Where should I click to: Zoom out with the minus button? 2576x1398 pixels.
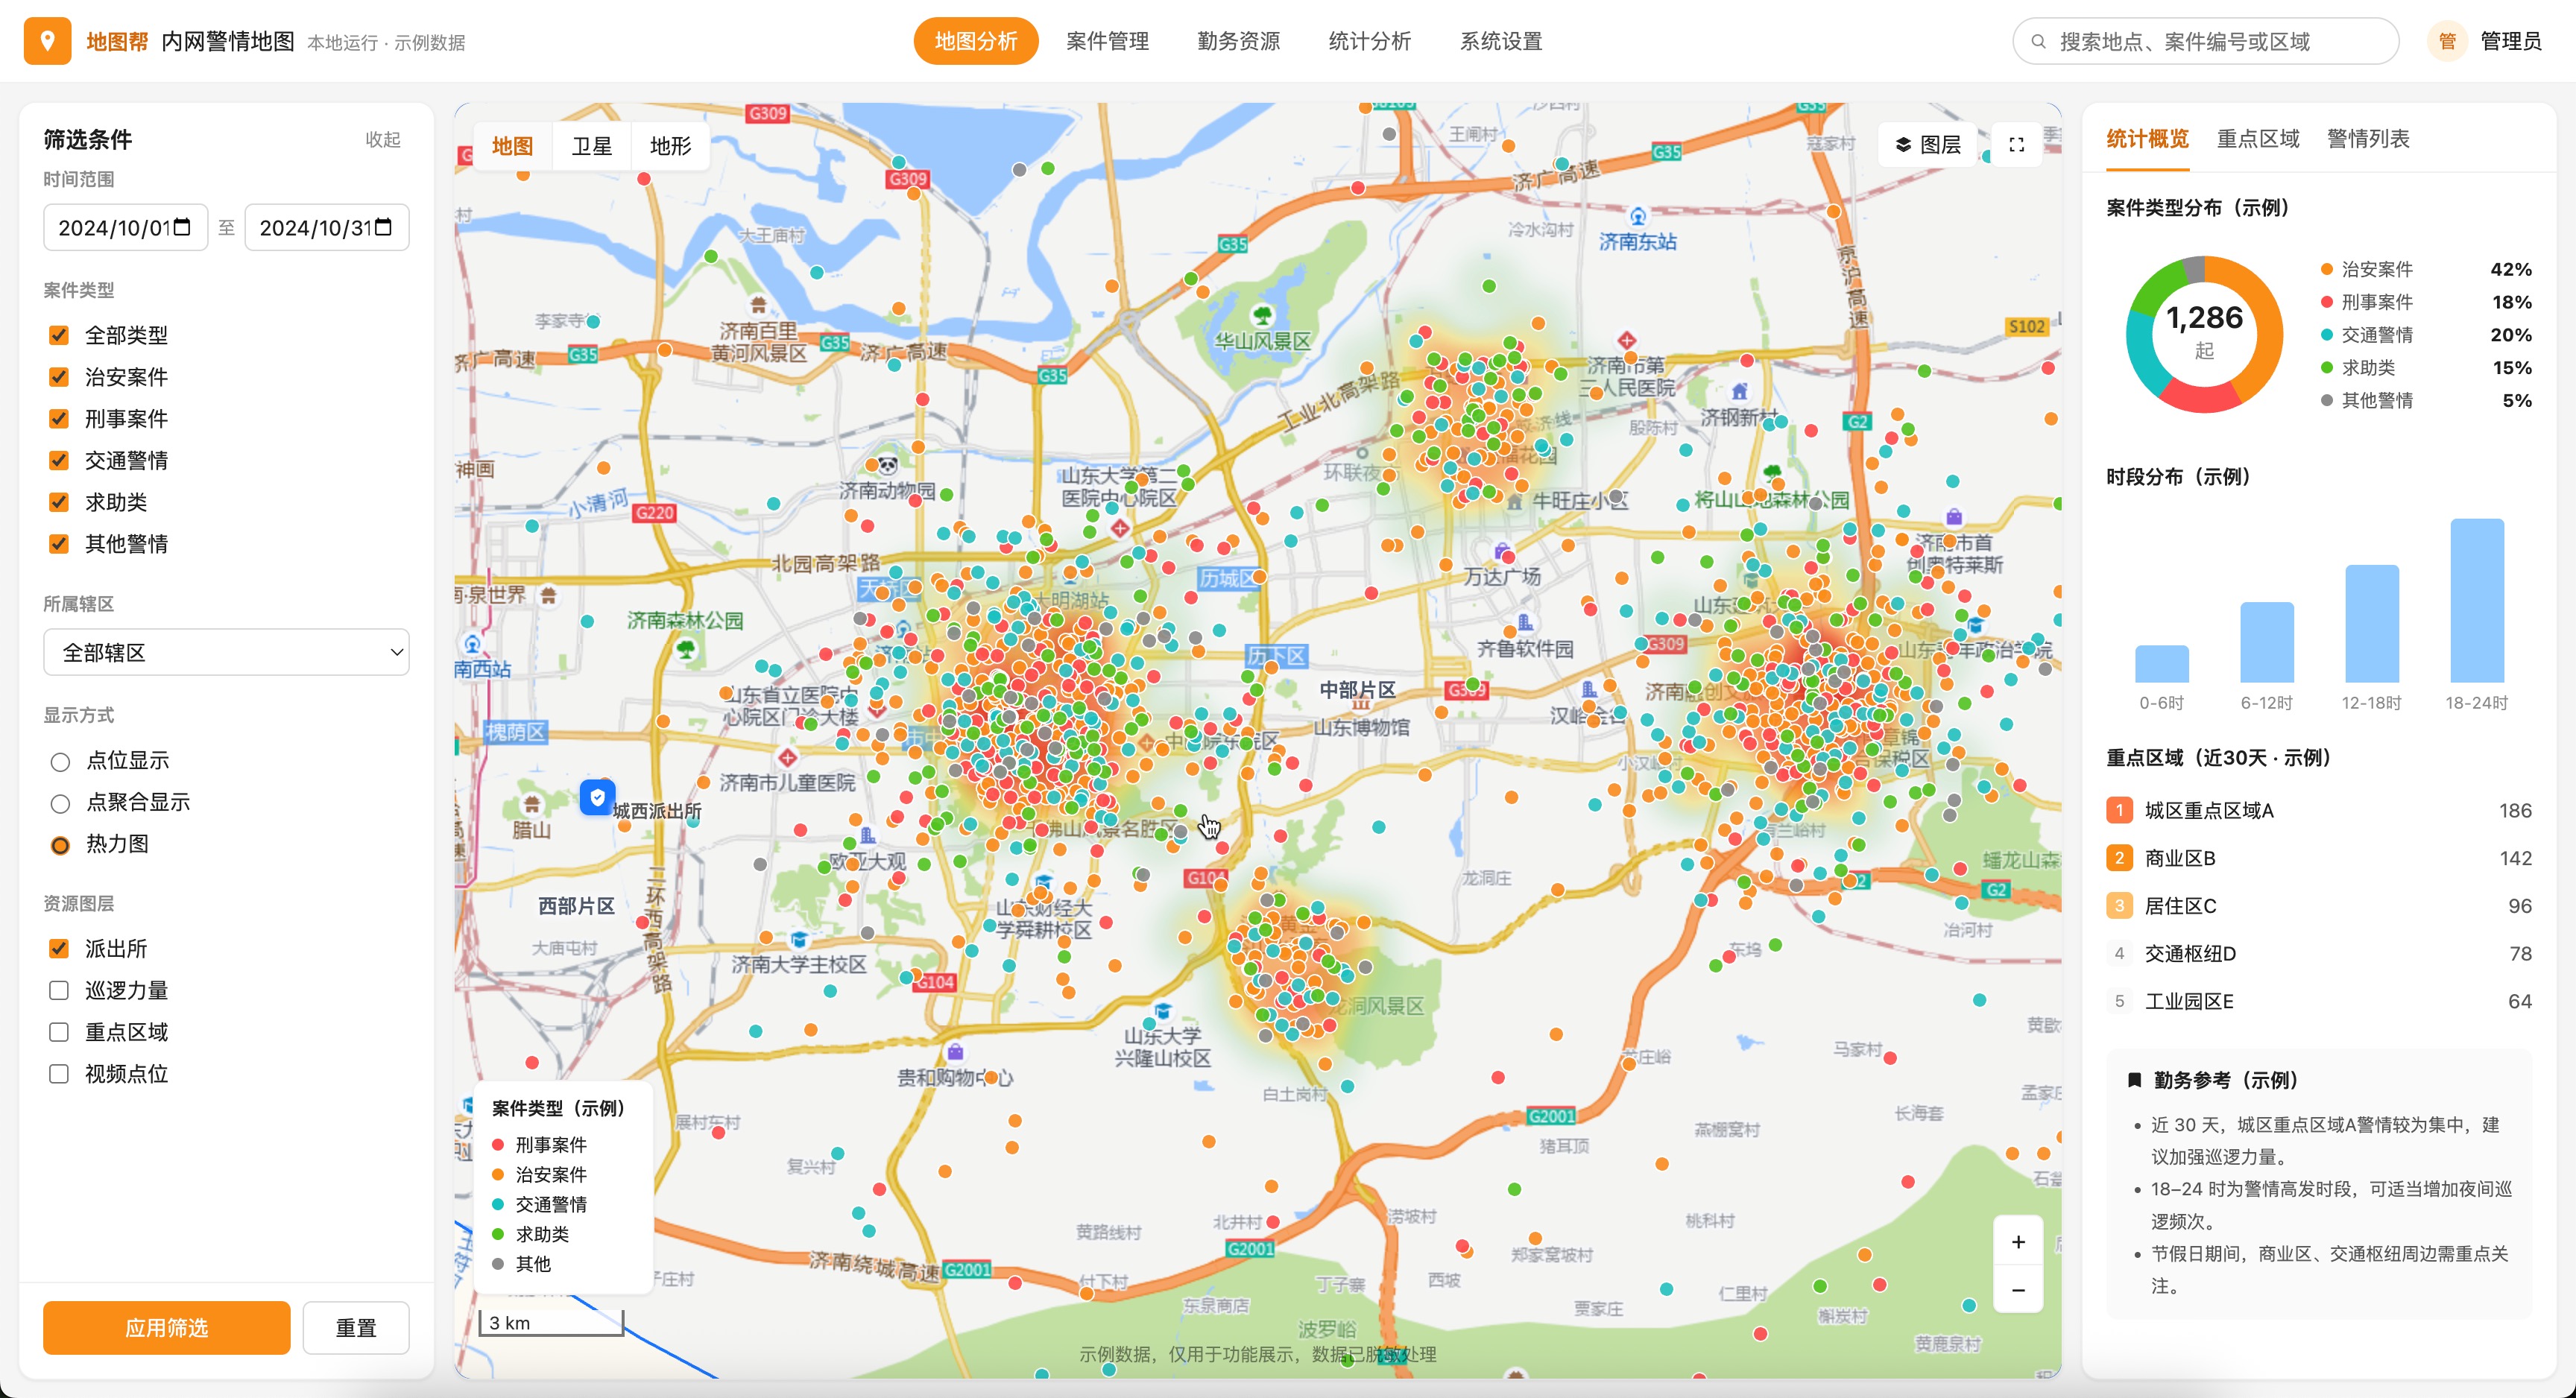2018,1289
